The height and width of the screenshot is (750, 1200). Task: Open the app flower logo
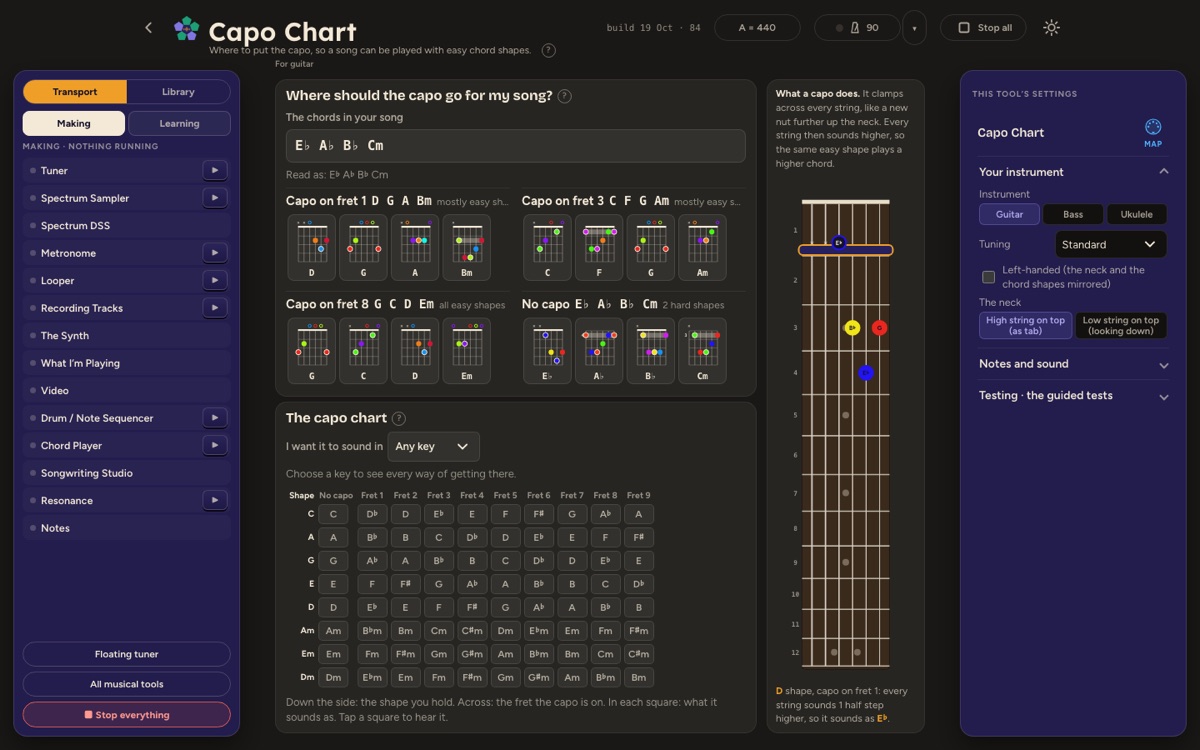(186, 28)
